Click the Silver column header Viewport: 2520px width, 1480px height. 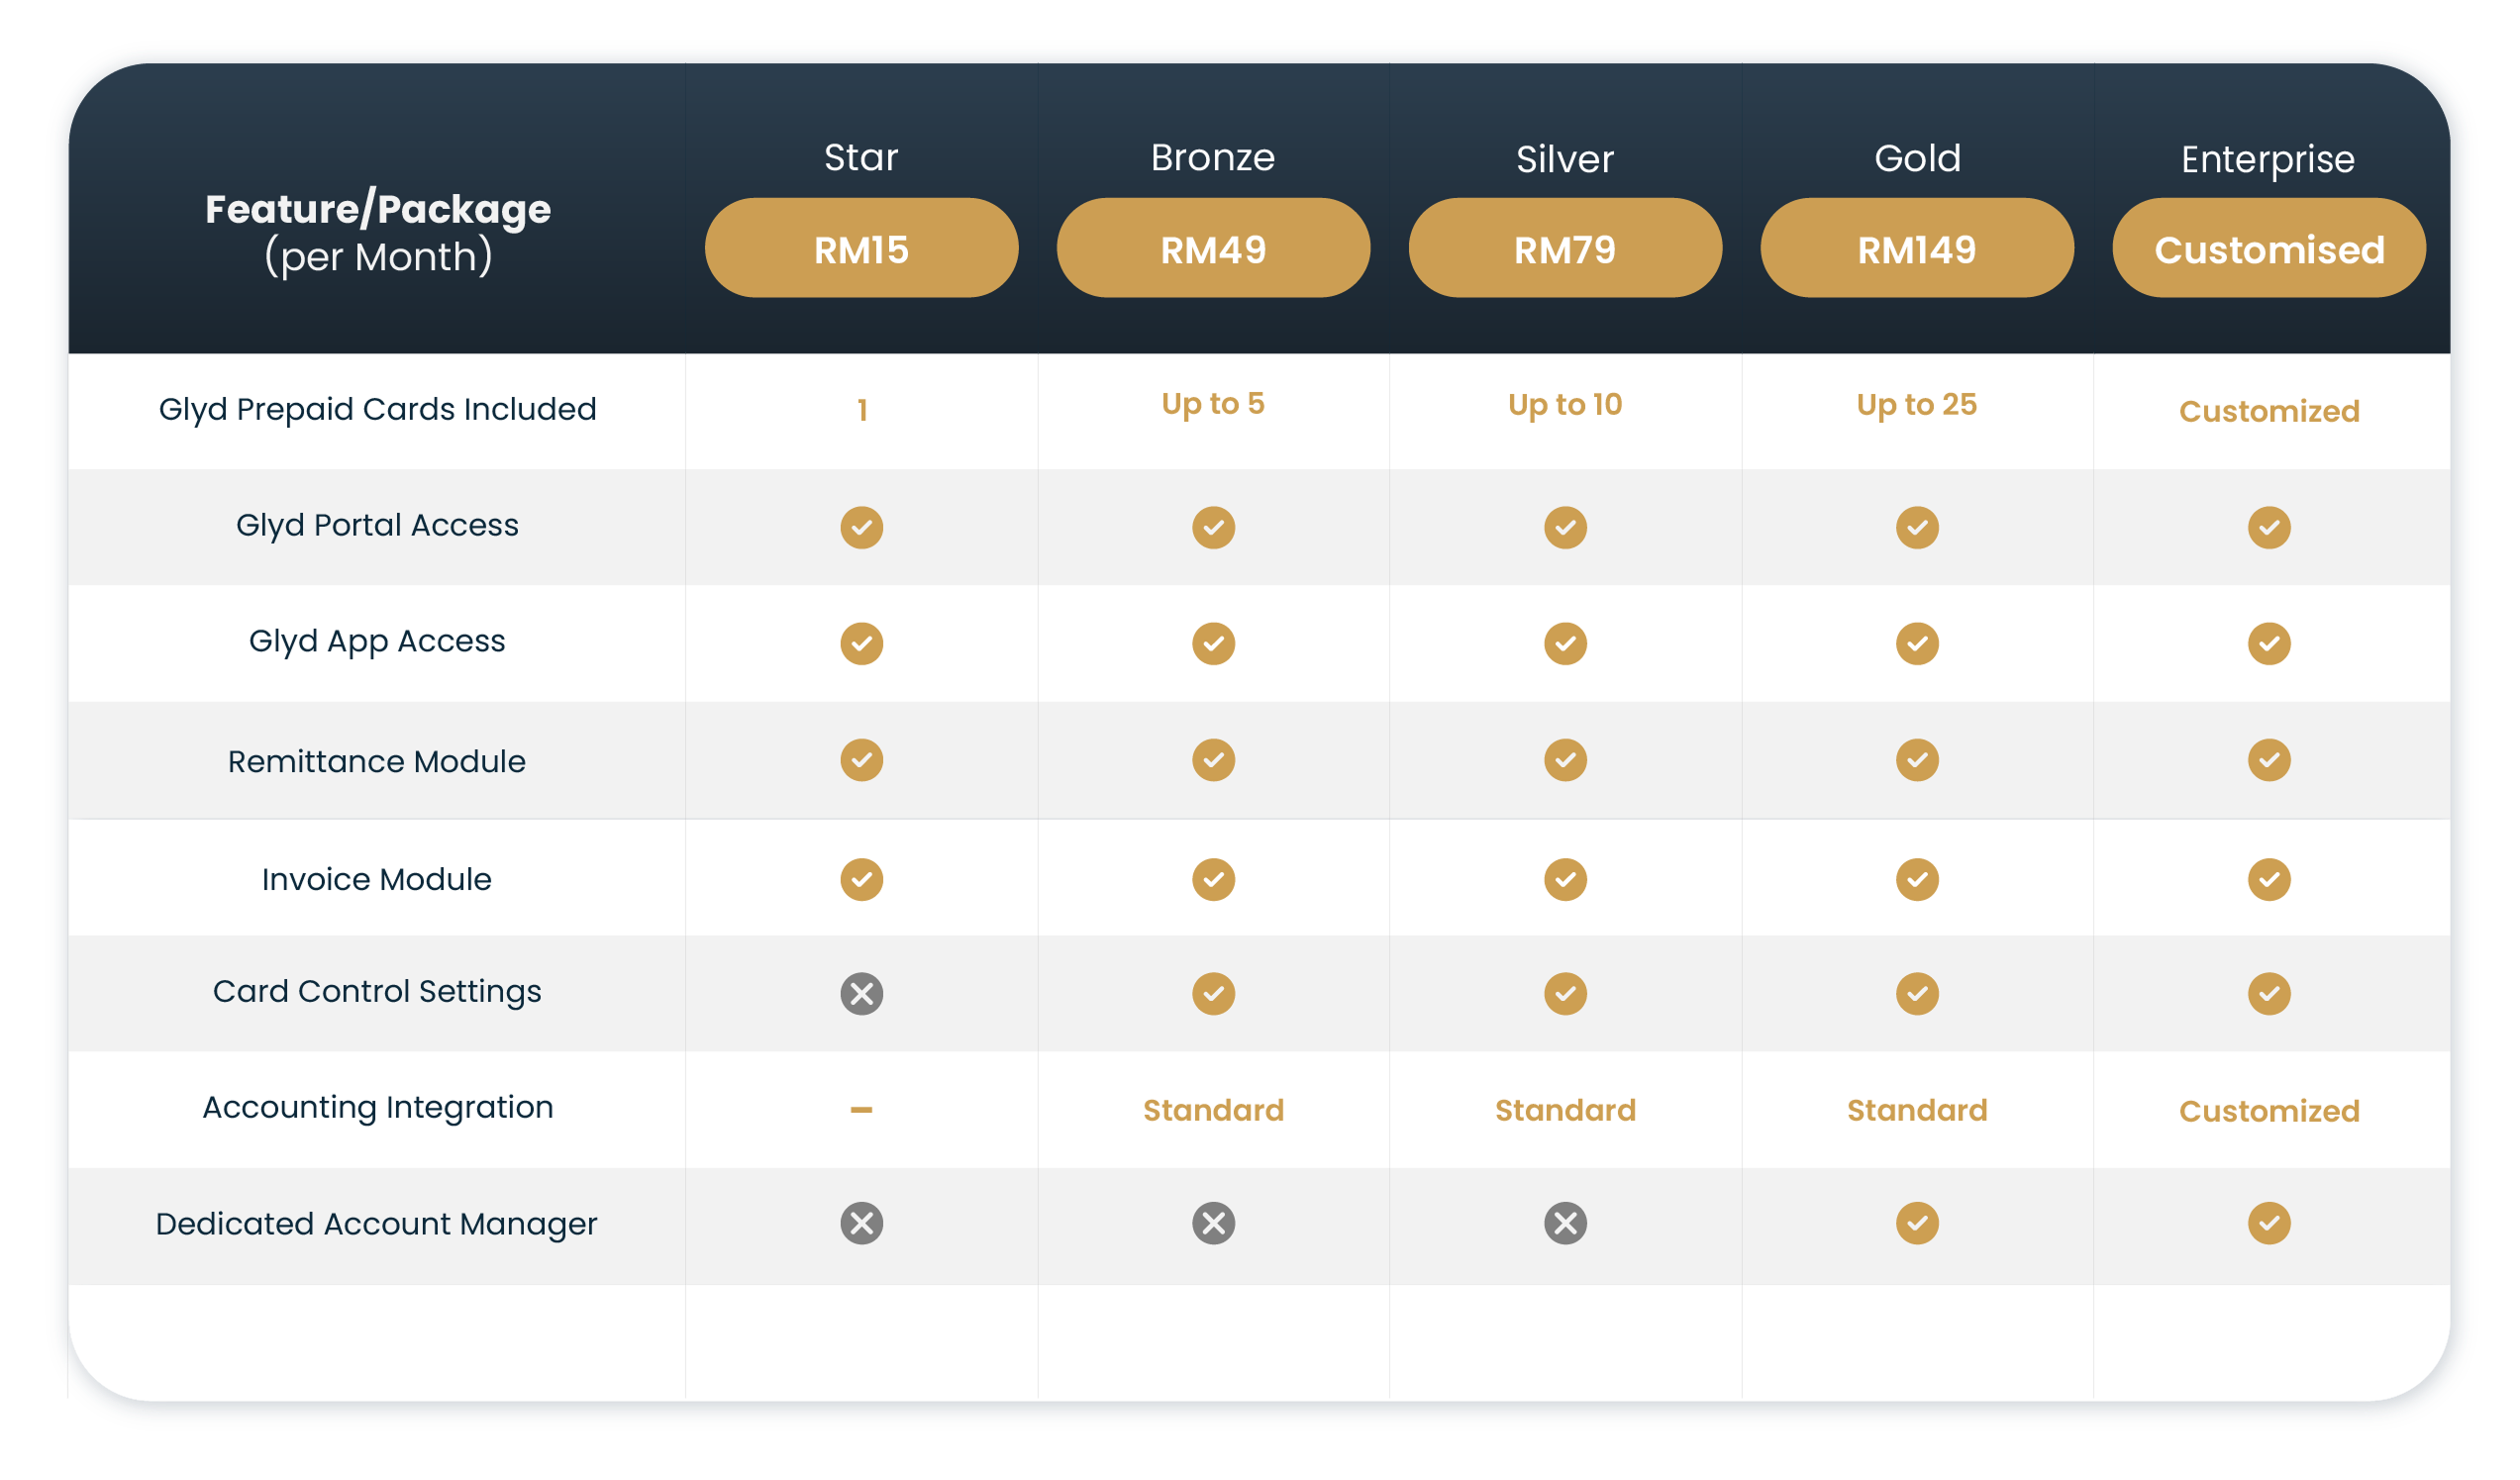(x=1565, y=159)
